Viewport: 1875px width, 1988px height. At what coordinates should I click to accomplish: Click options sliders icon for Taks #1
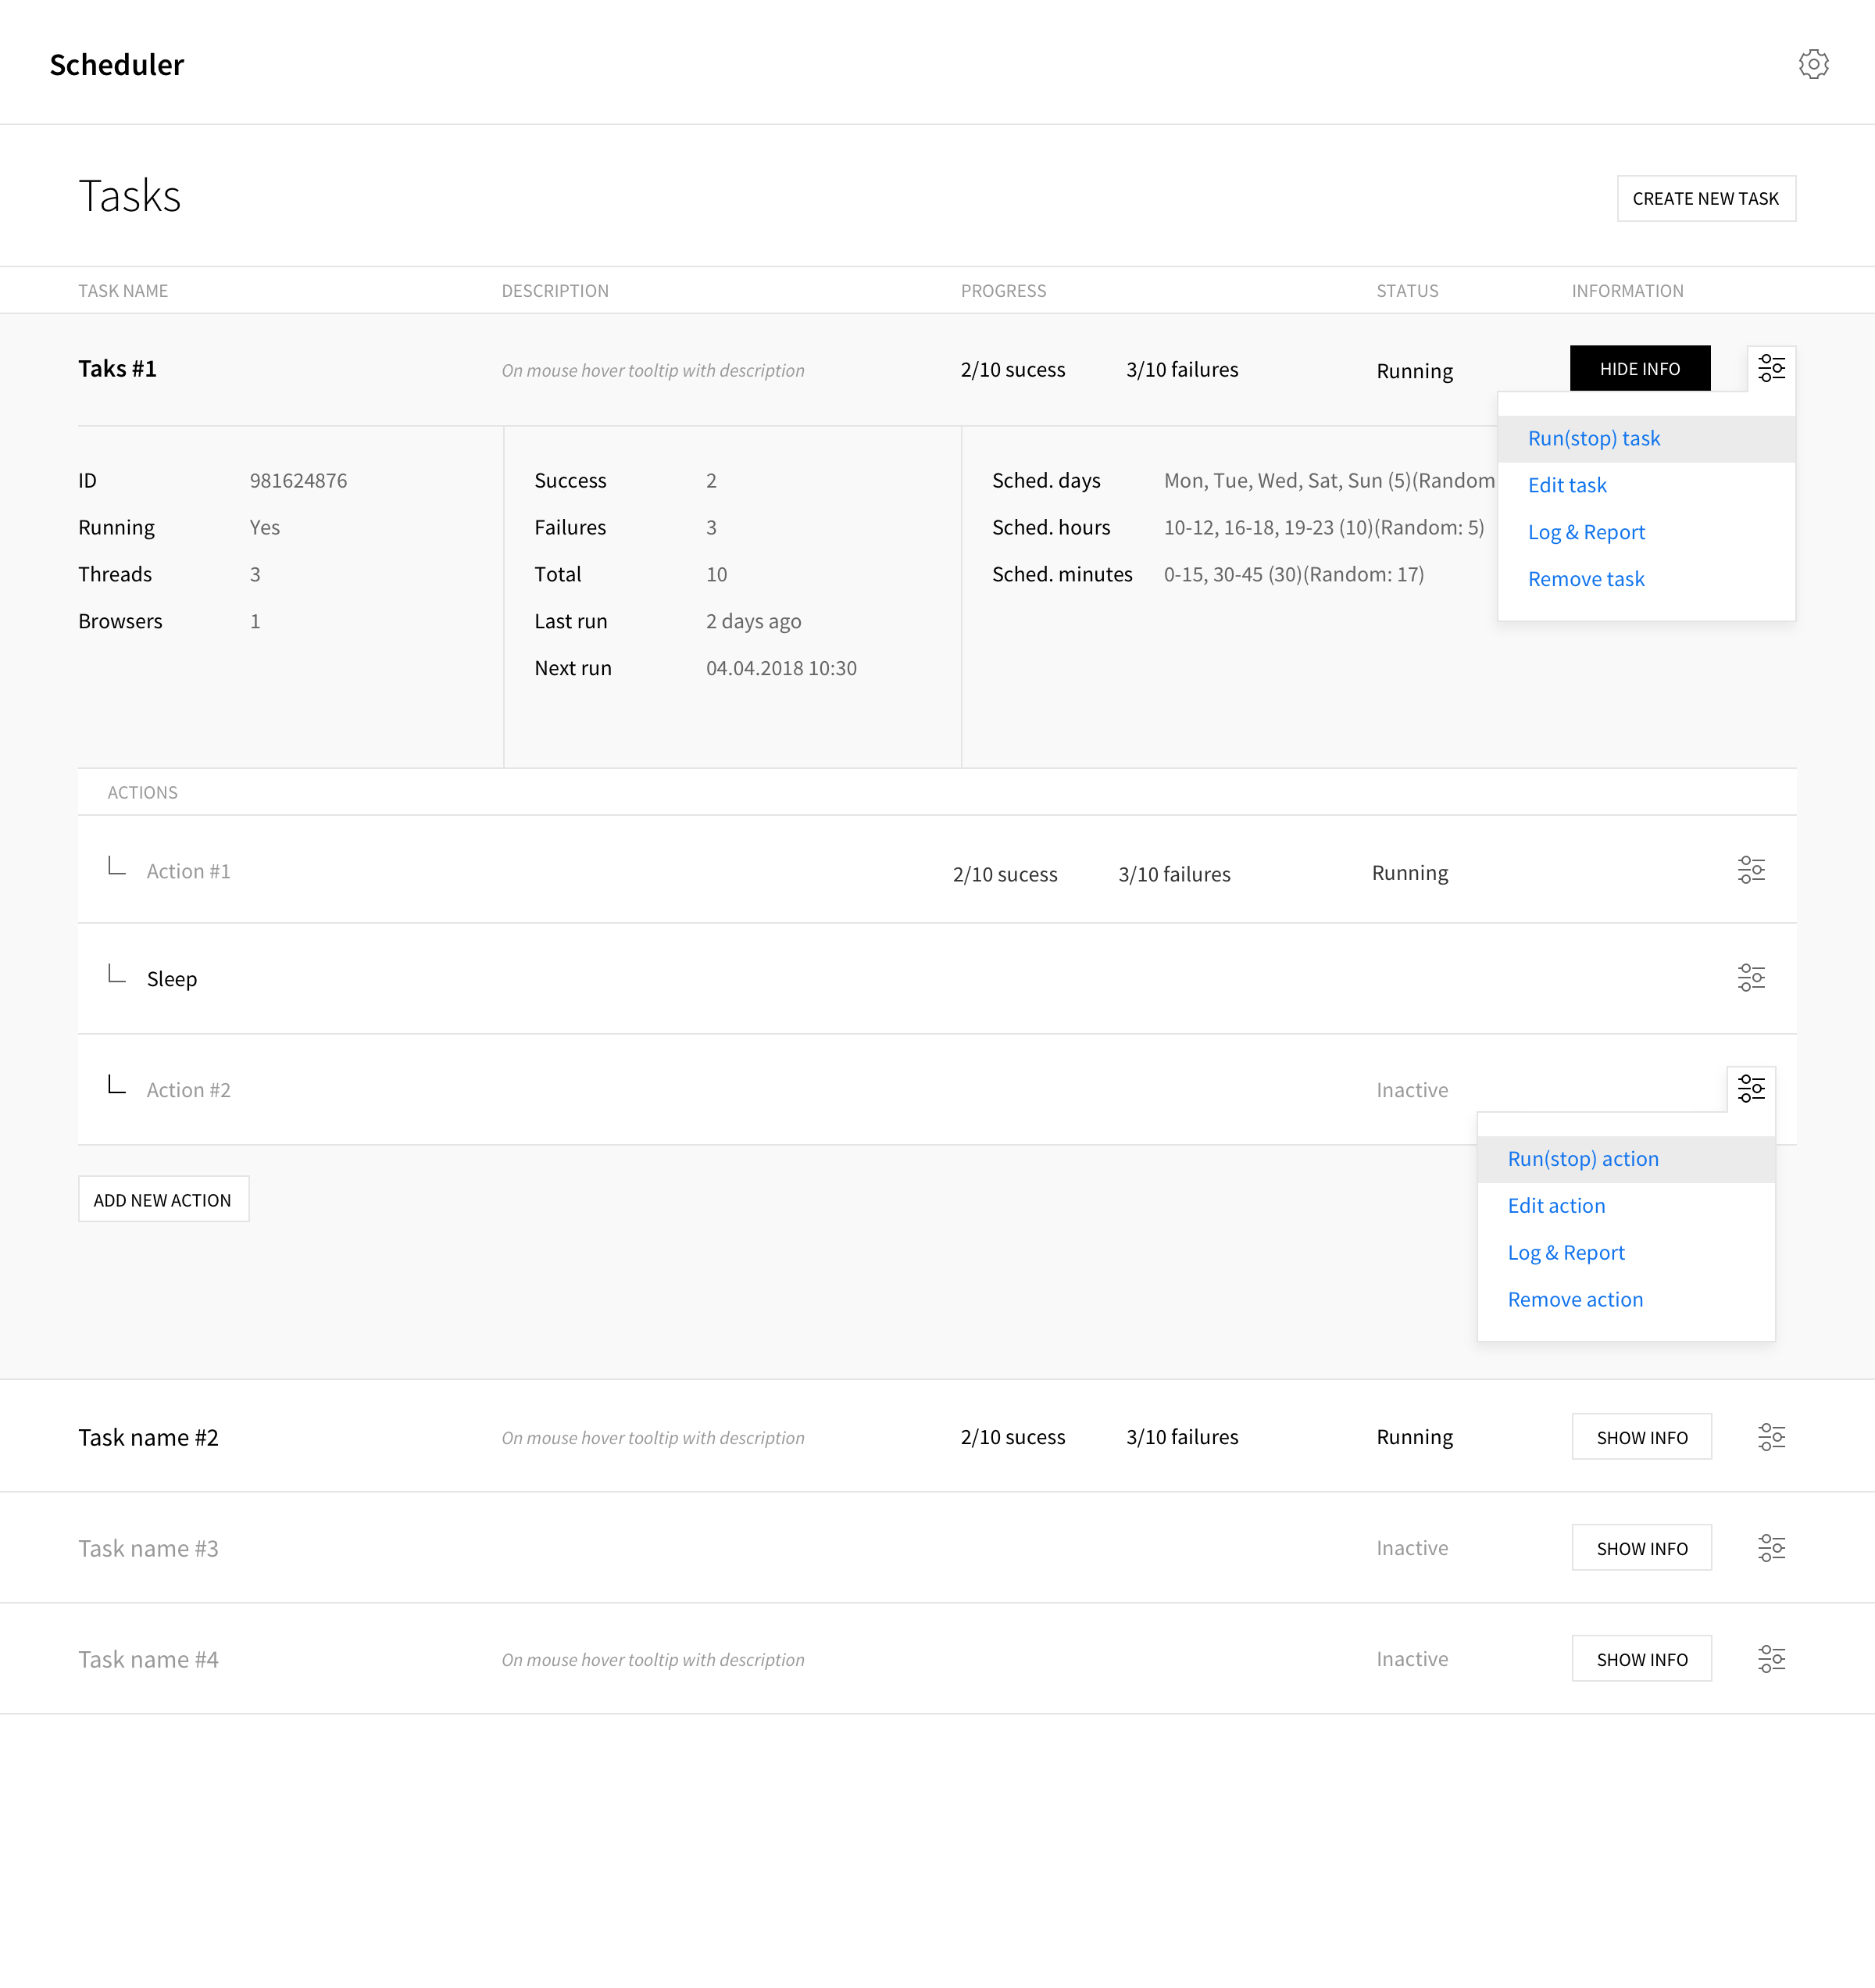click(1770, 368)
